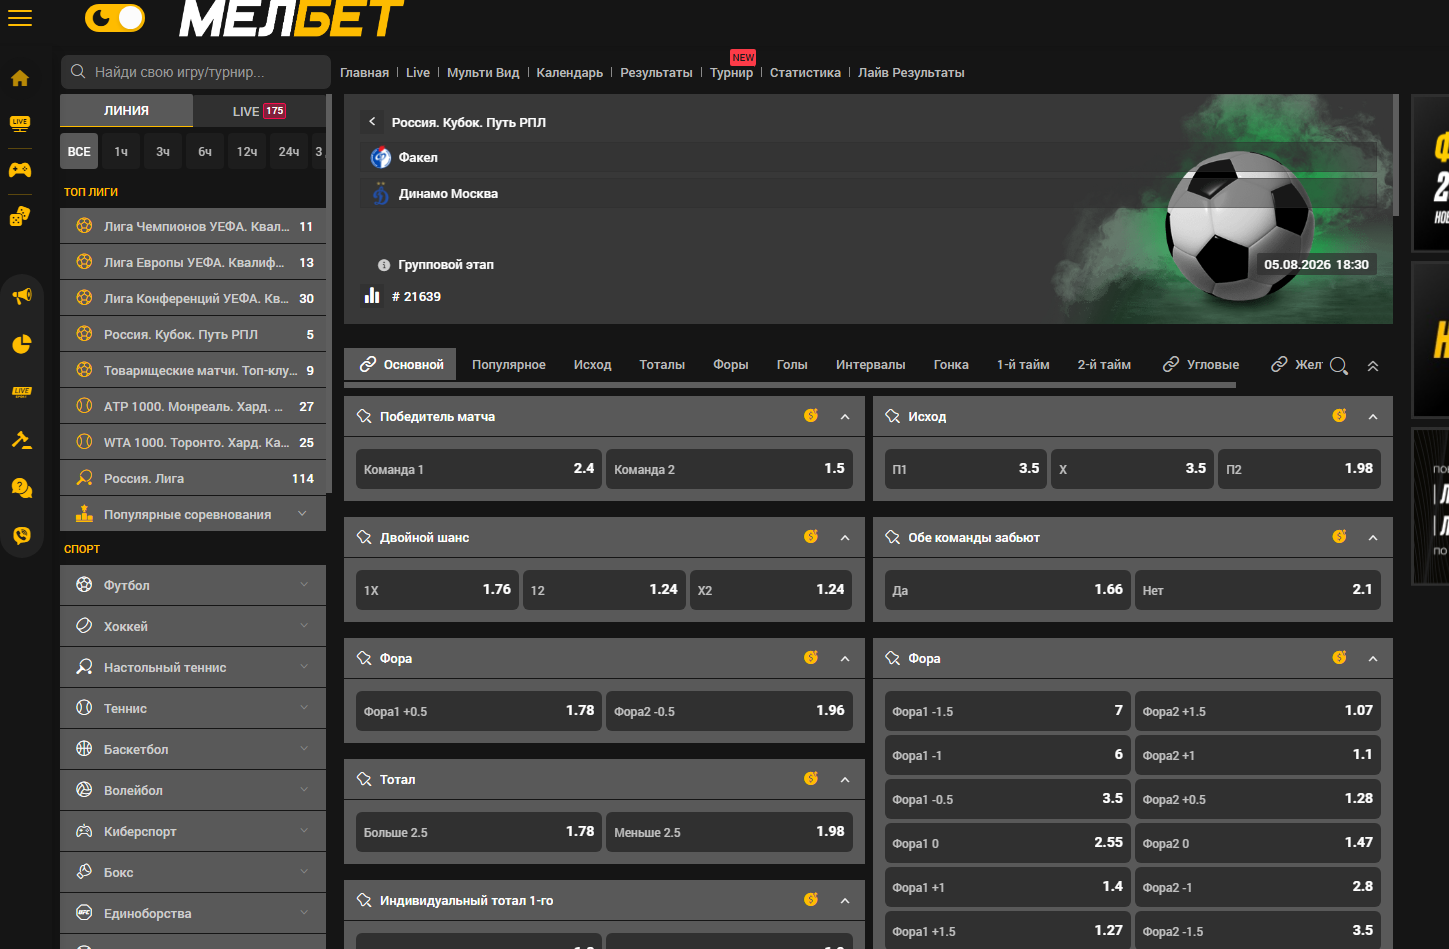The height and width of the screenshot is (949, 1449).
Task: Open the chat support bubbles icon
Action: point(22,488)
